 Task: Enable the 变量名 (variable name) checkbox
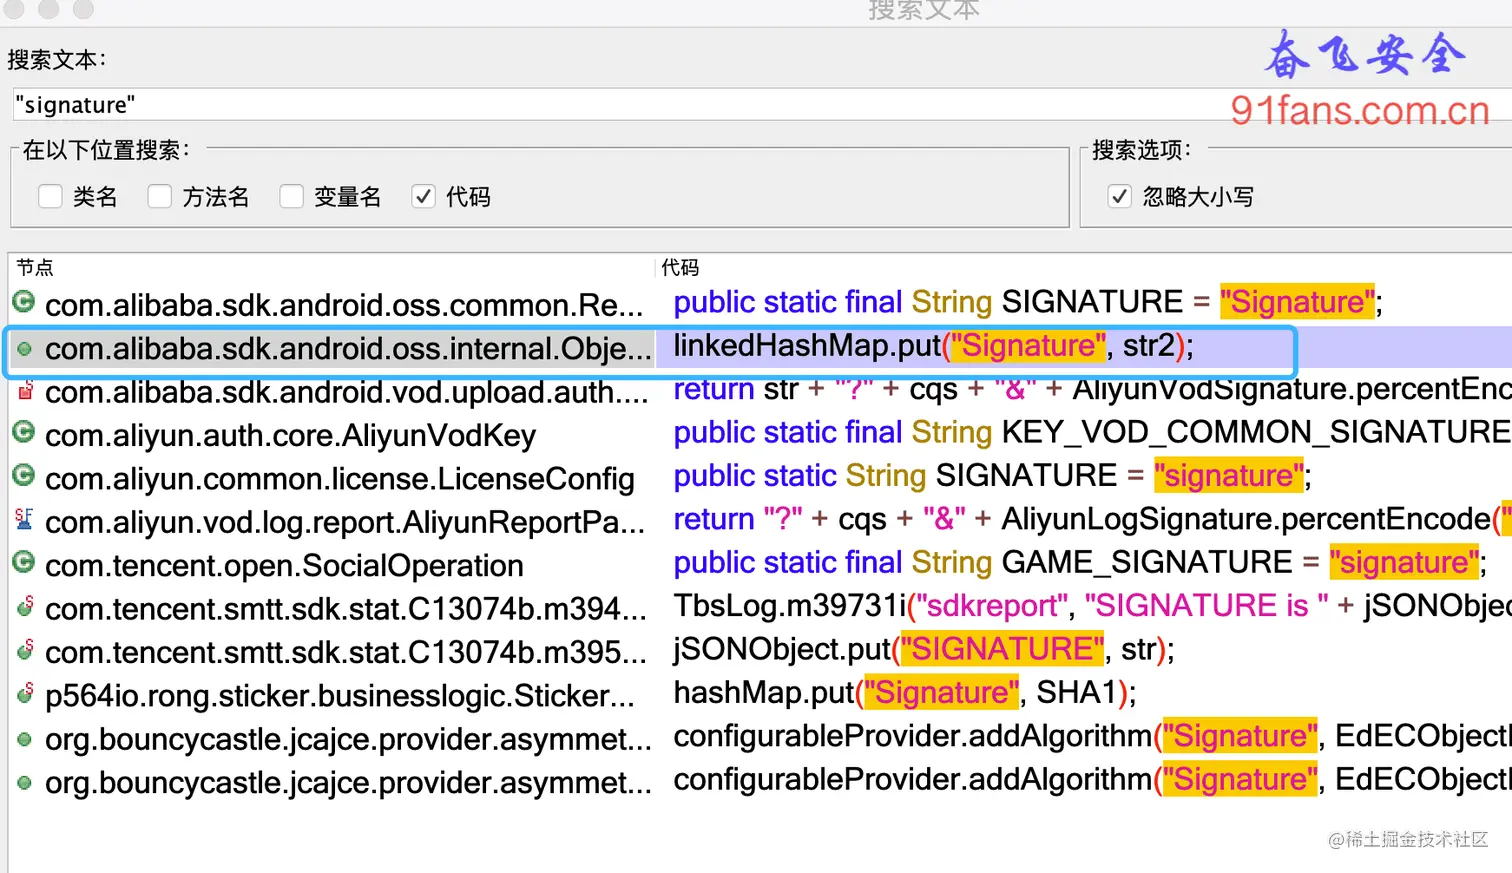(291, 196)
